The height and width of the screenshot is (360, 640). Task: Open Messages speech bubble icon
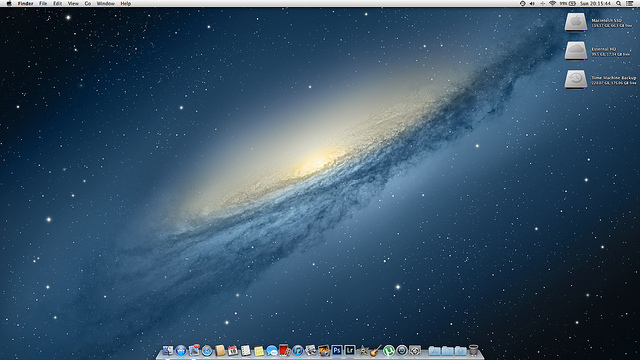click(x=272, y=351)
